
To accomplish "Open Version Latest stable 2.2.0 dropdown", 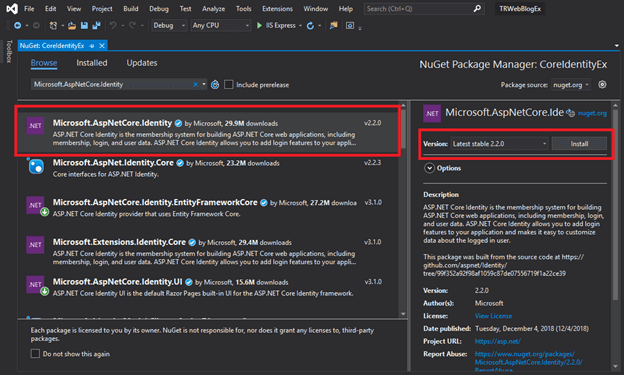I will click(499, 144).
